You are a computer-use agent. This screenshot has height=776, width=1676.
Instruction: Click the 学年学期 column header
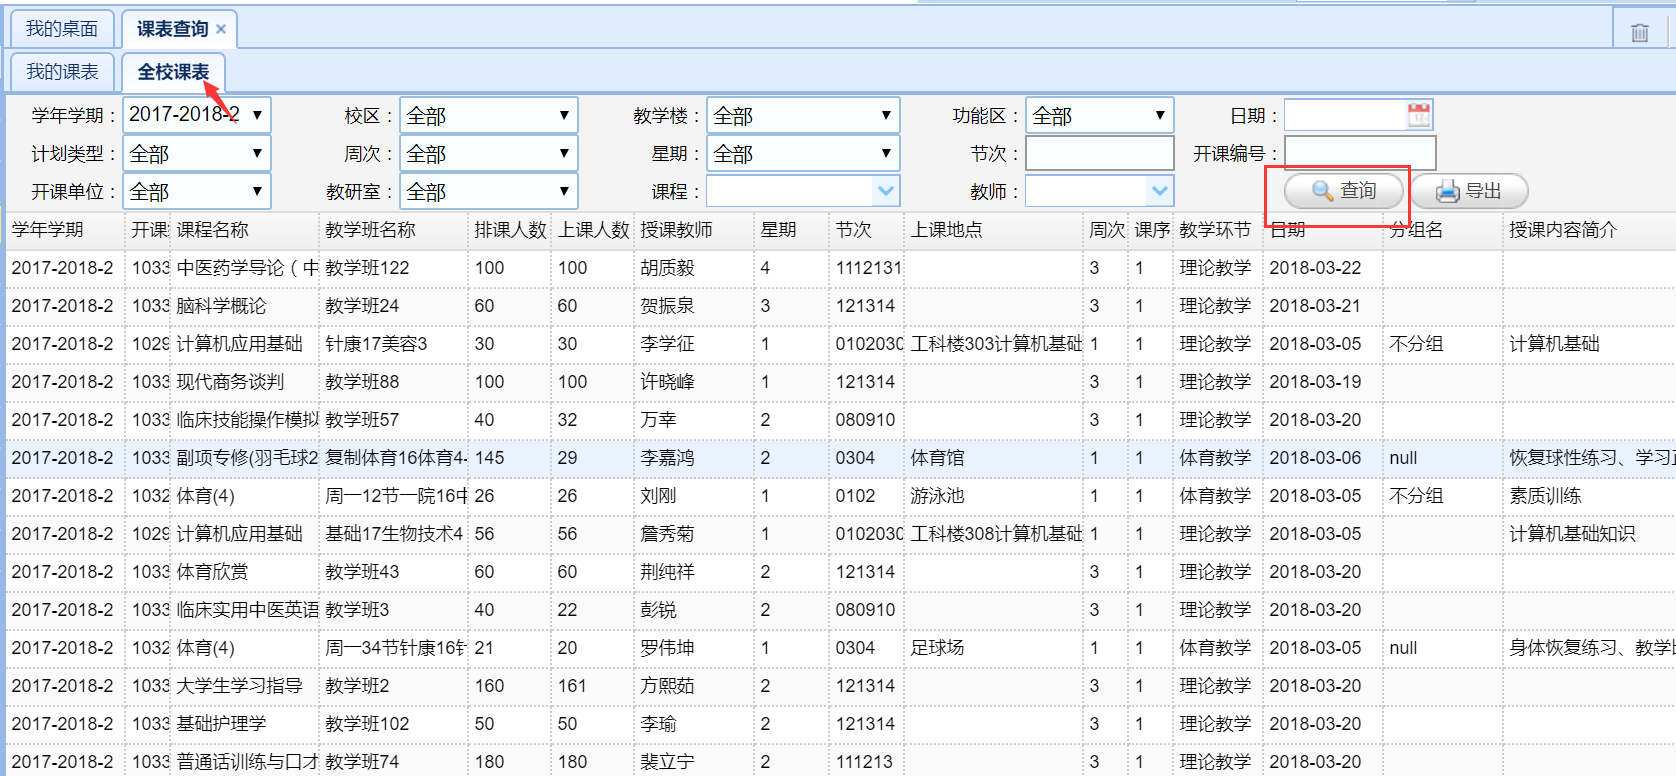coord(66,230)
